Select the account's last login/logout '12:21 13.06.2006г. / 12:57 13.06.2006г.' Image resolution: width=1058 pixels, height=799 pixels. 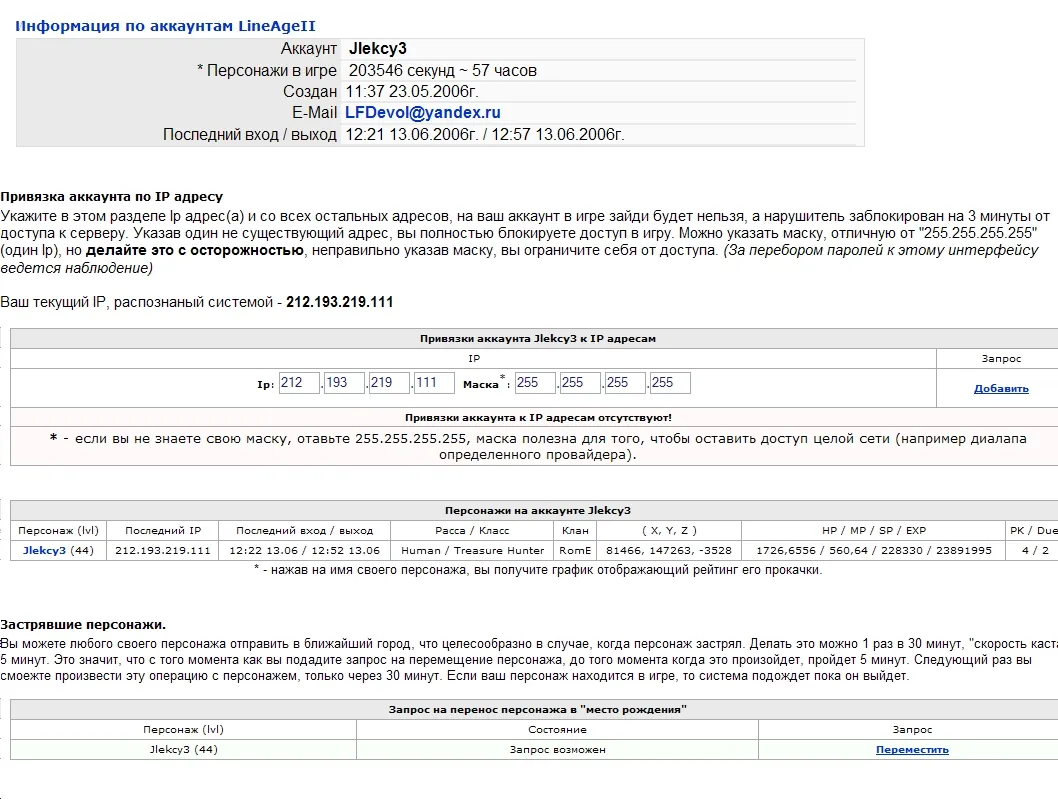tap(485, 134)
